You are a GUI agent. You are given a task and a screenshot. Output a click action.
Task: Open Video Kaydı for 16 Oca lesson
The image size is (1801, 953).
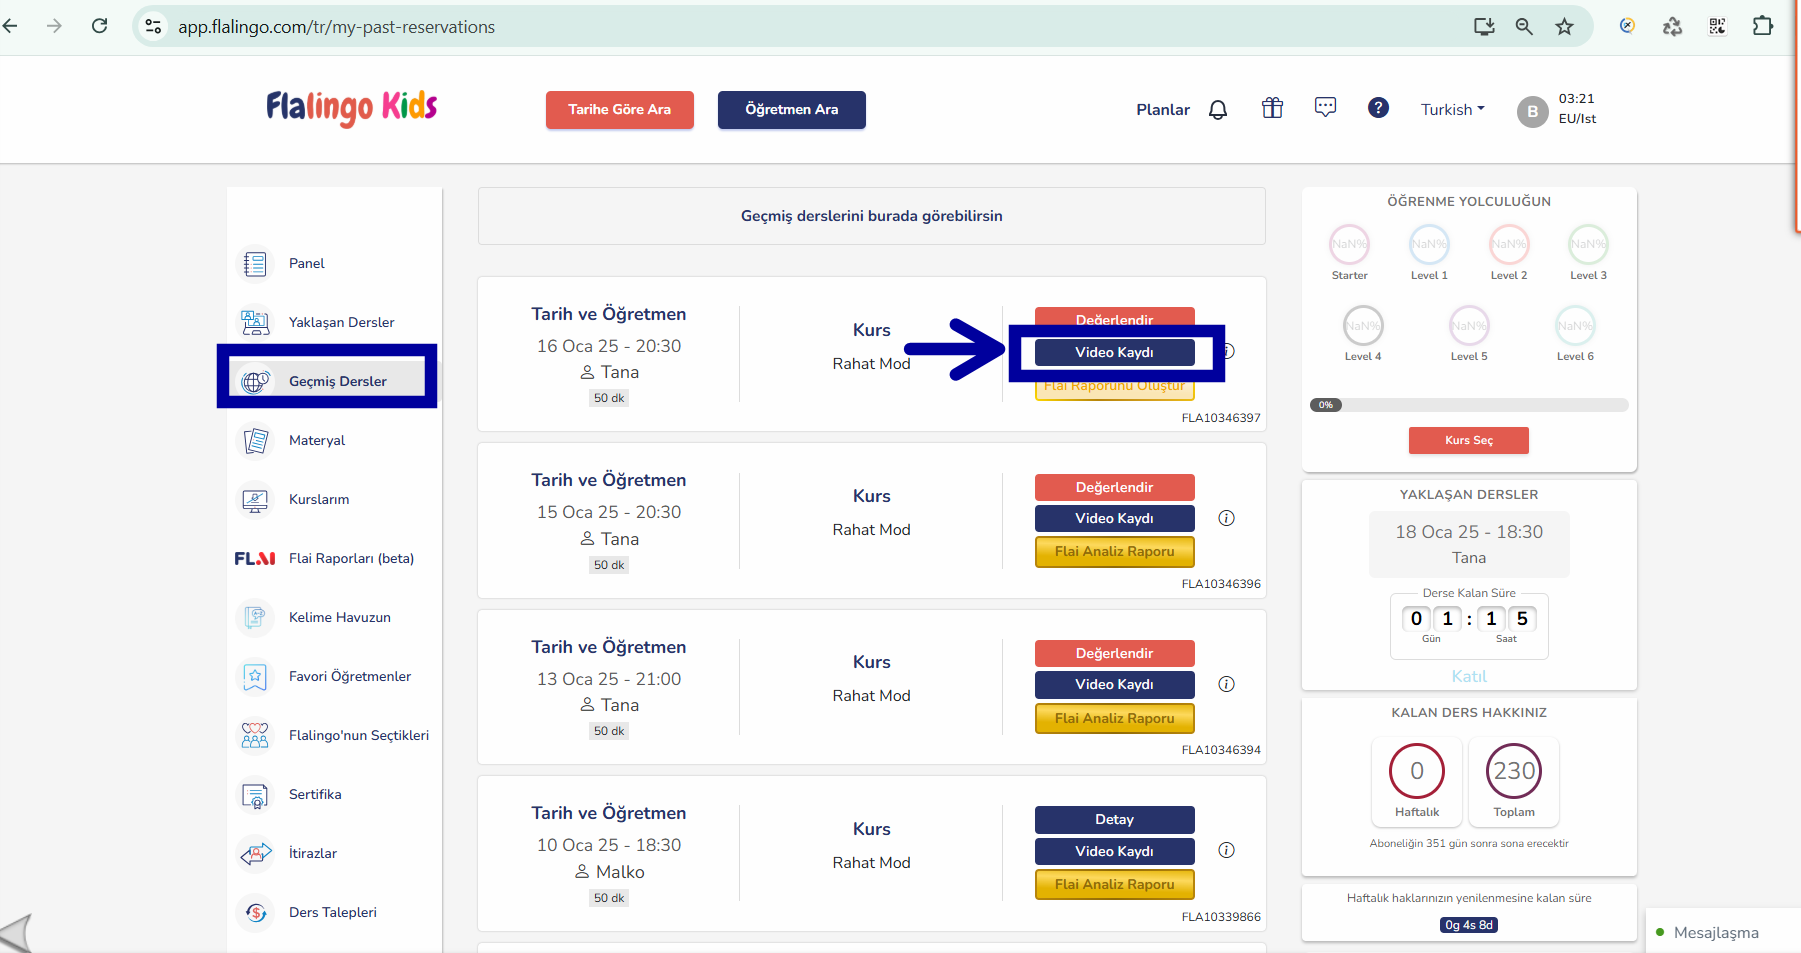[x=1114, y=352]
